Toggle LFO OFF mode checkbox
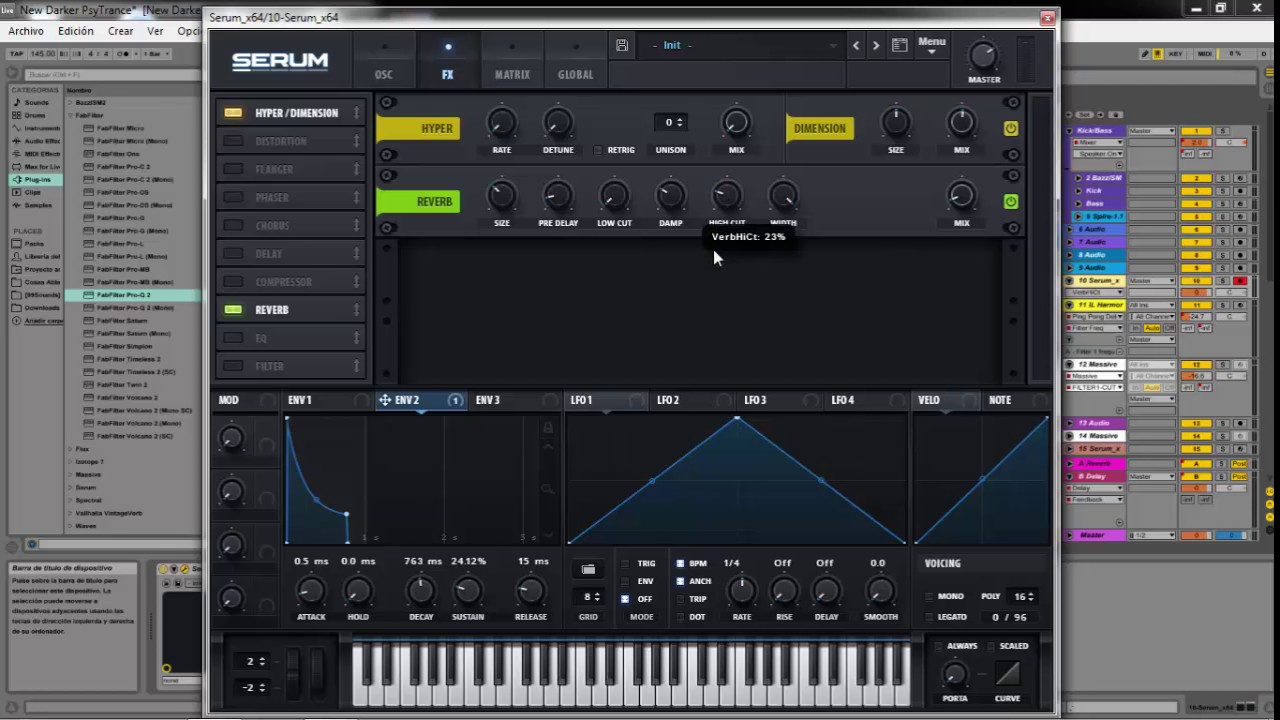 click(x=625, y=599)
